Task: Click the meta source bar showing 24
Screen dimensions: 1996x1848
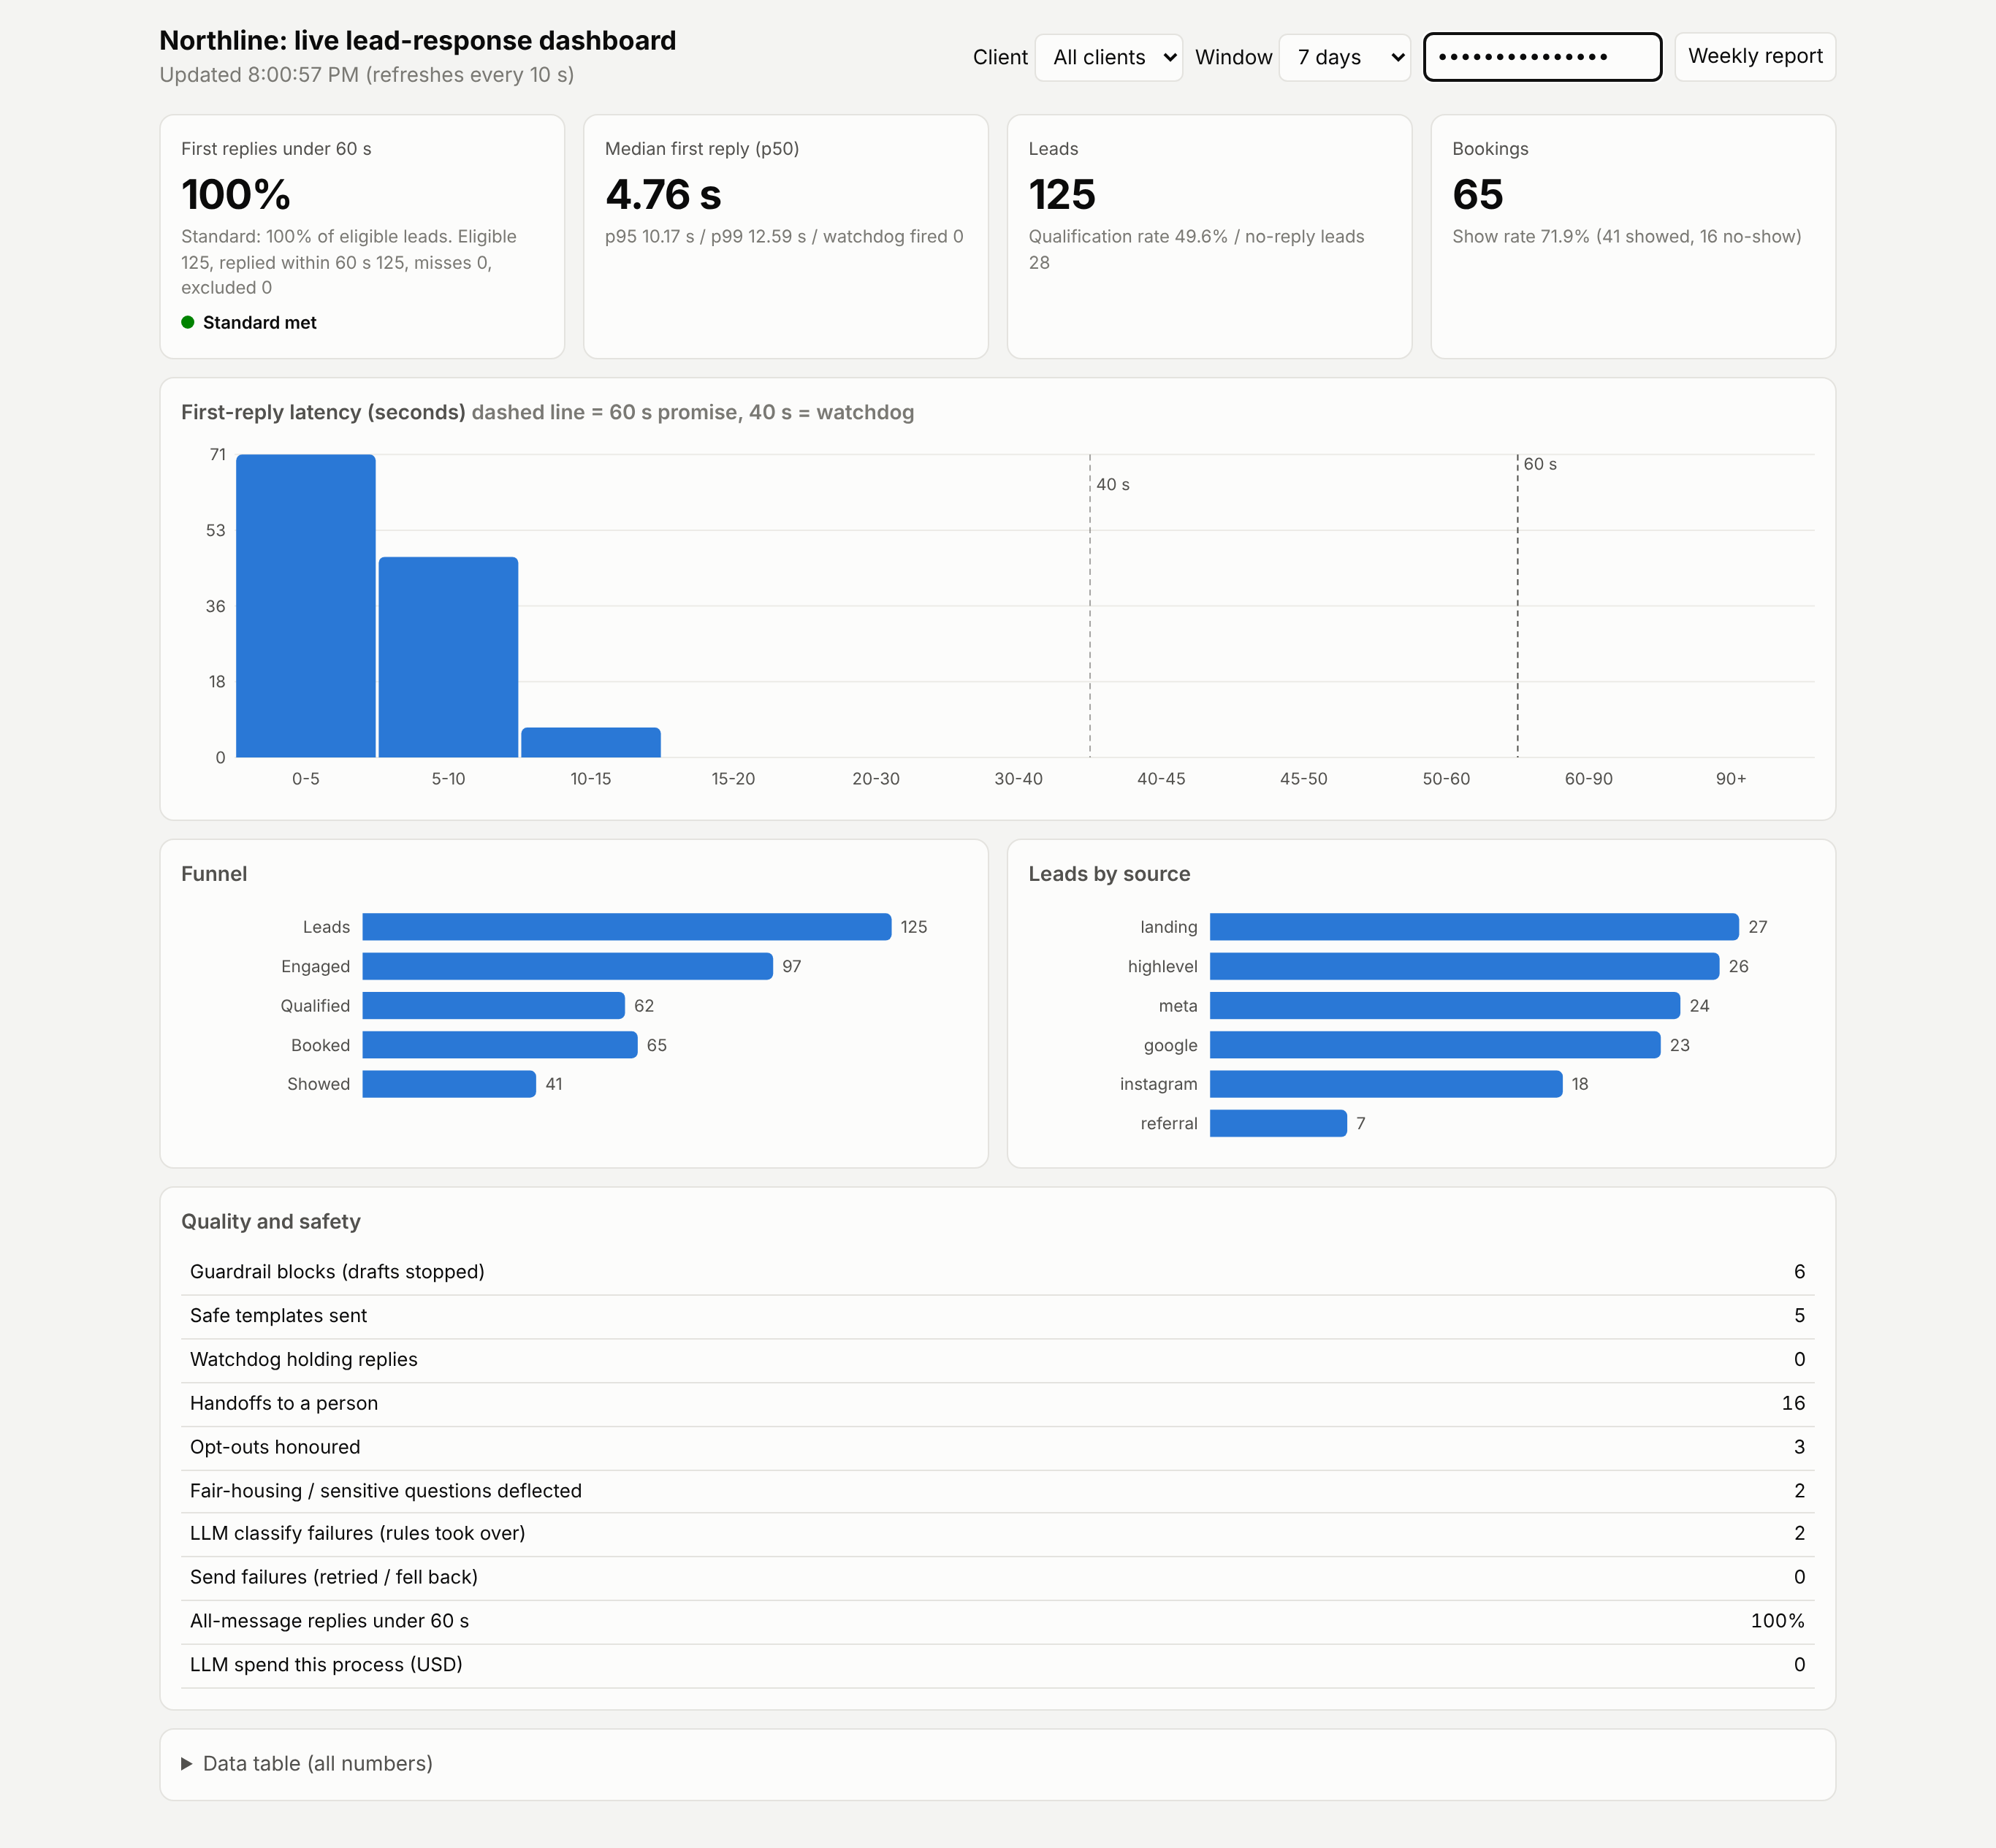Action: (1445, 1005)
